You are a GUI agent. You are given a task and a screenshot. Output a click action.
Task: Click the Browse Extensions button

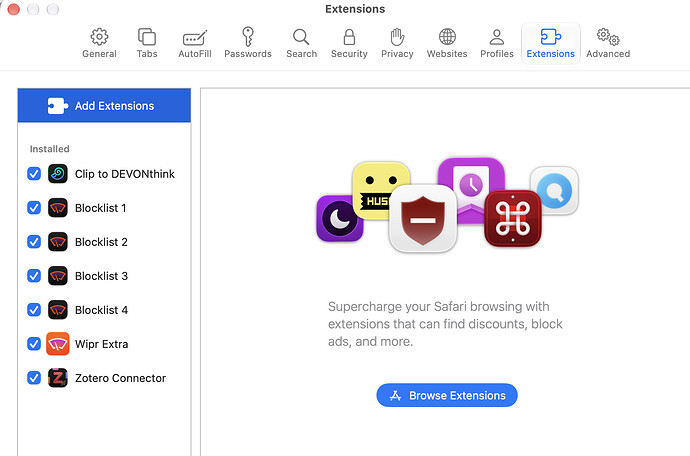pyautogui.click(x=447, y=395)
